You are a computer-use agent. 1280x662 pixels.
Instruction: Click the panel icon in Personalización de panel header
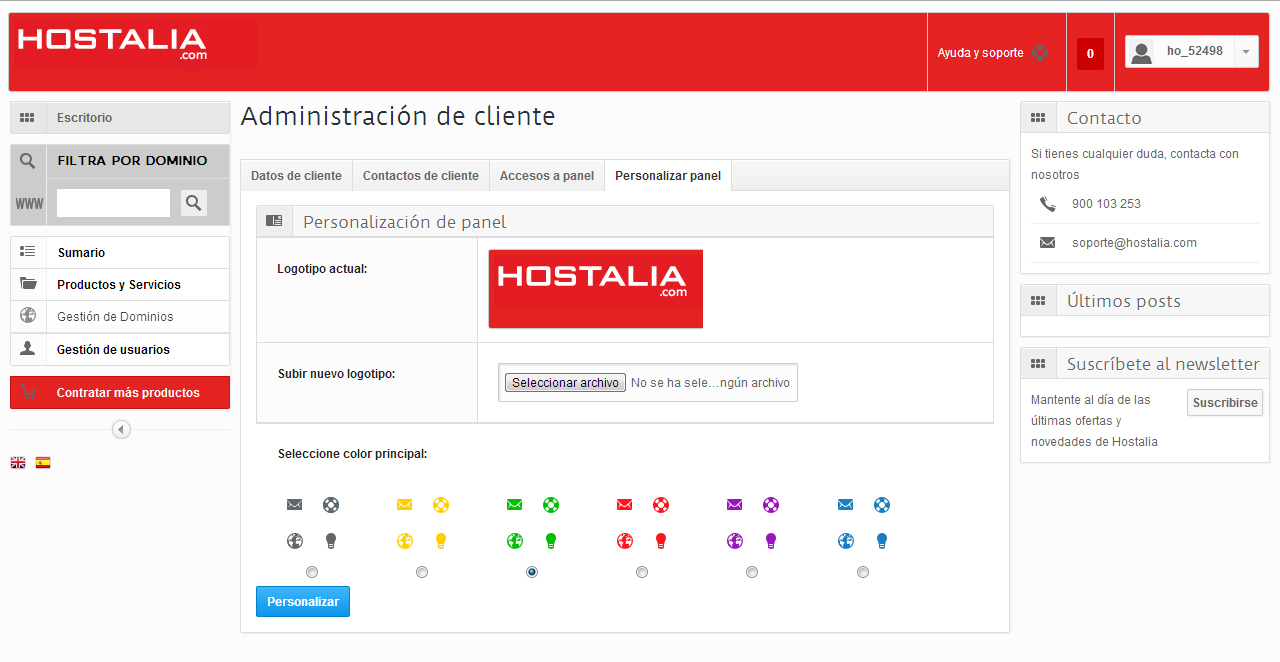pos(274,221)
